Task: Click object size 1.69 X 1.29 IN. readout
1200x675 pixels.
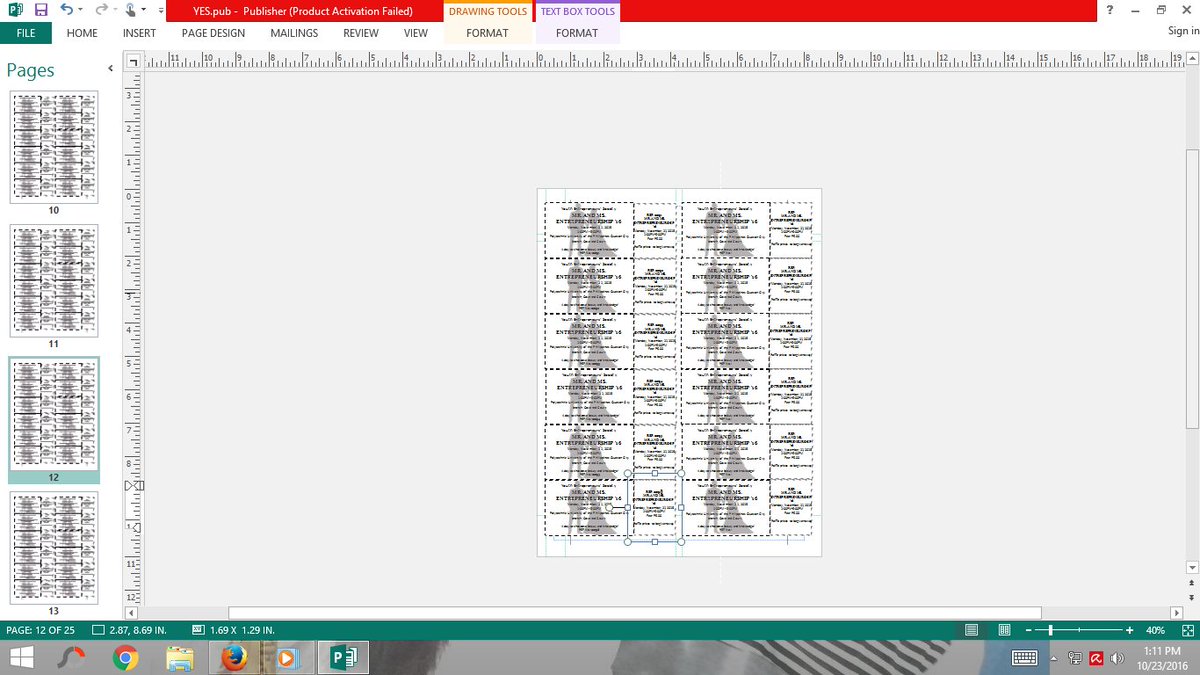Action: pos(233,631)
